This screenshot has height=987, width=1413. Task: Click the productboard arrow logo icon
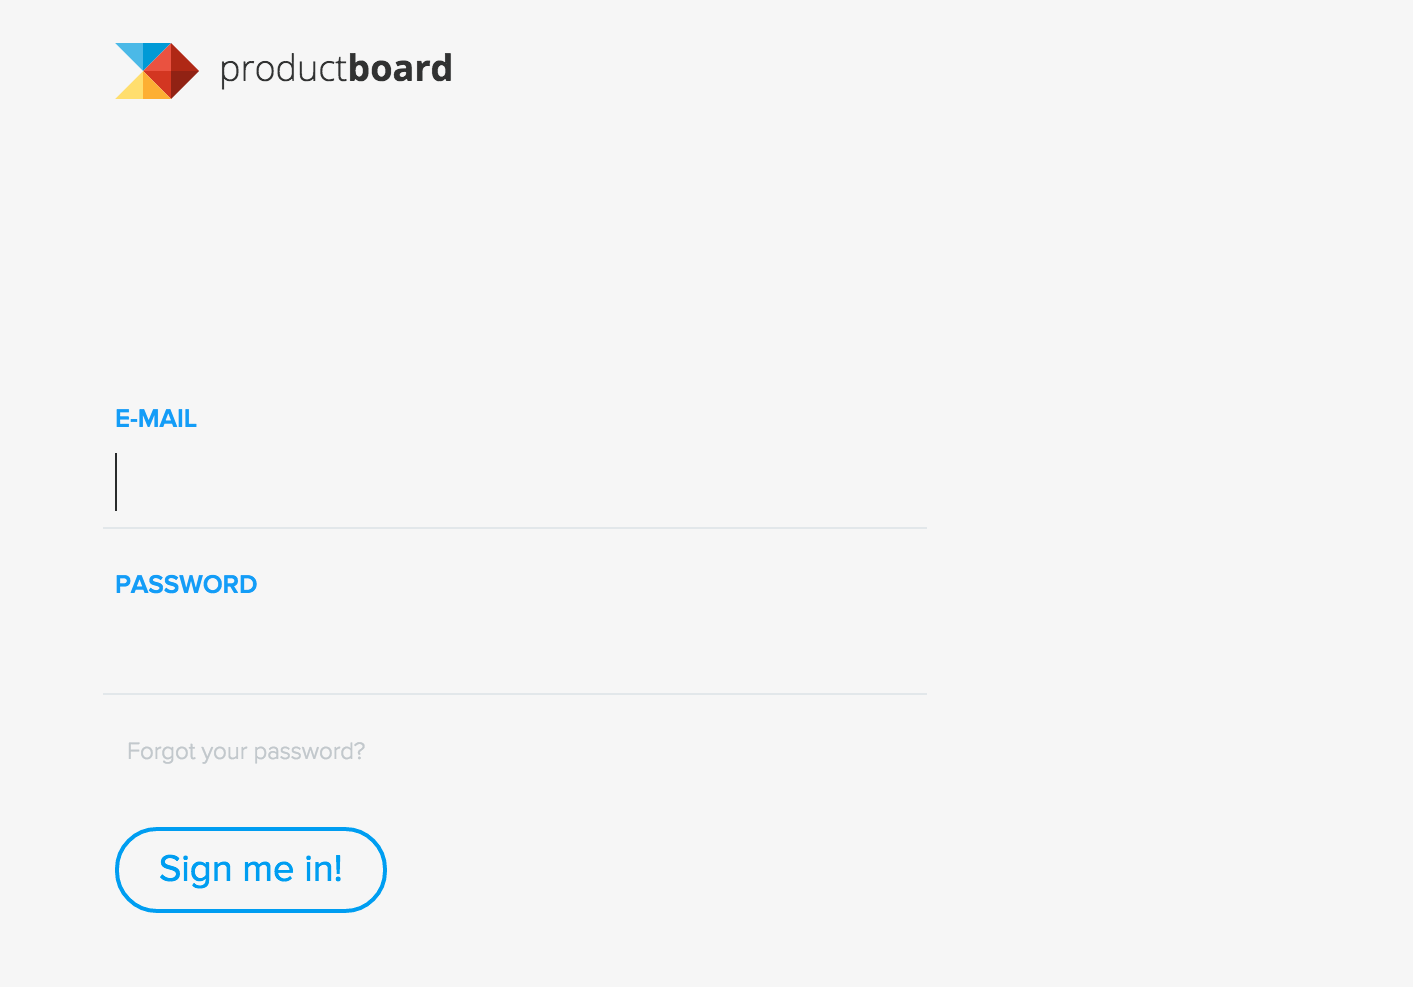tap(157, 71)
